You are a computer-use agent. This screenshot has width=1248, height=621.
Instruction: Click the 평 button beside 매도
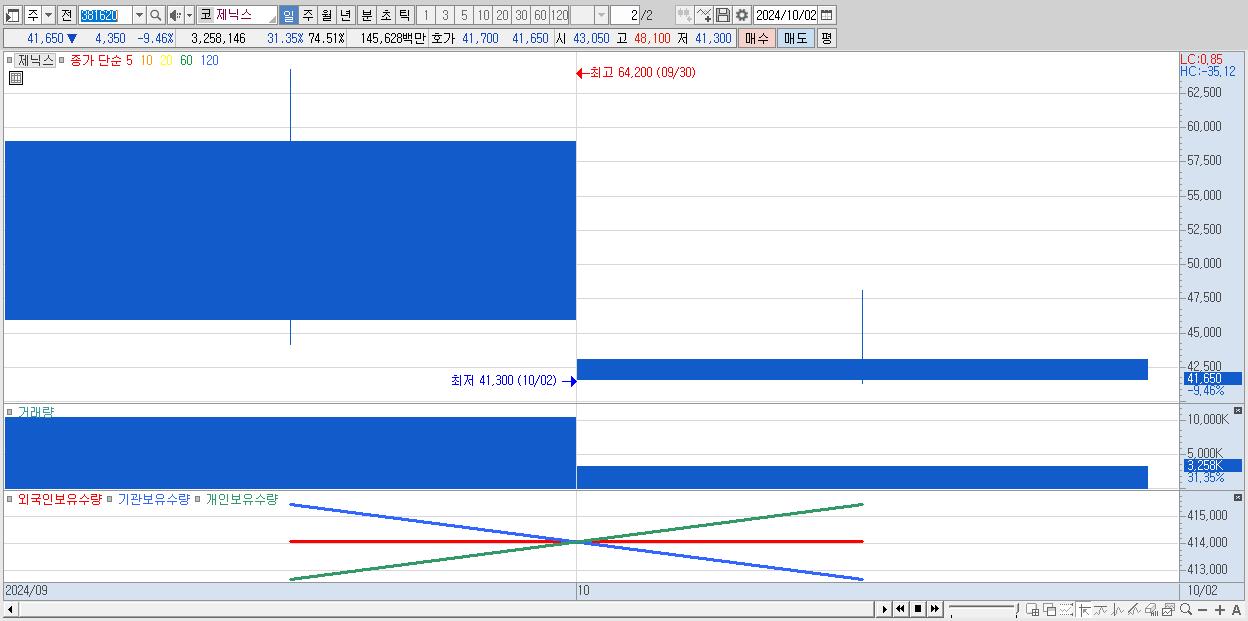[x=826, y=38]
